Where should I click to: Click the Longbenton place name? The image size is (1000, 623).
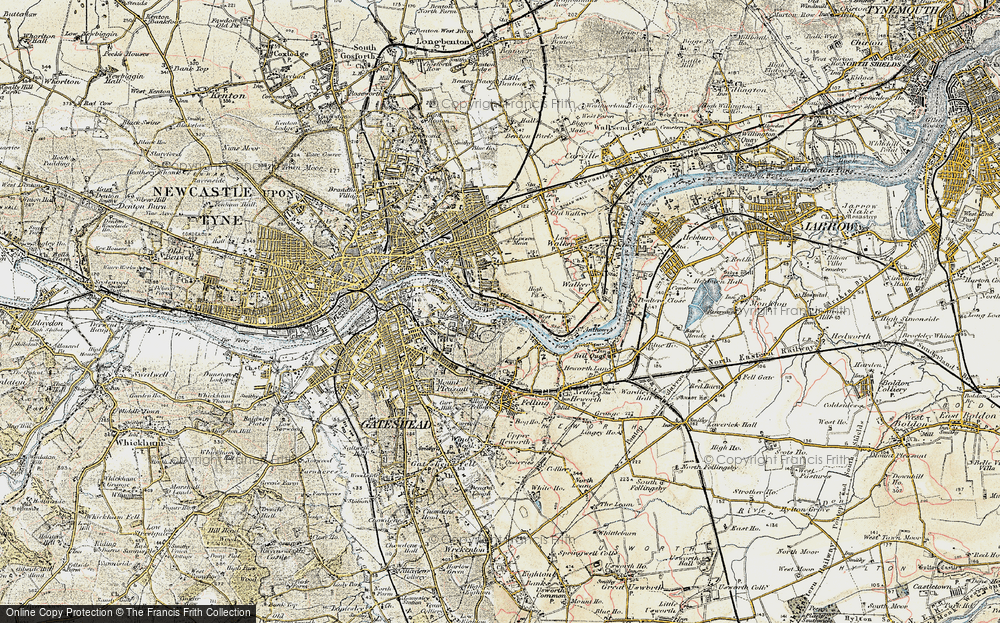(443, 42)
